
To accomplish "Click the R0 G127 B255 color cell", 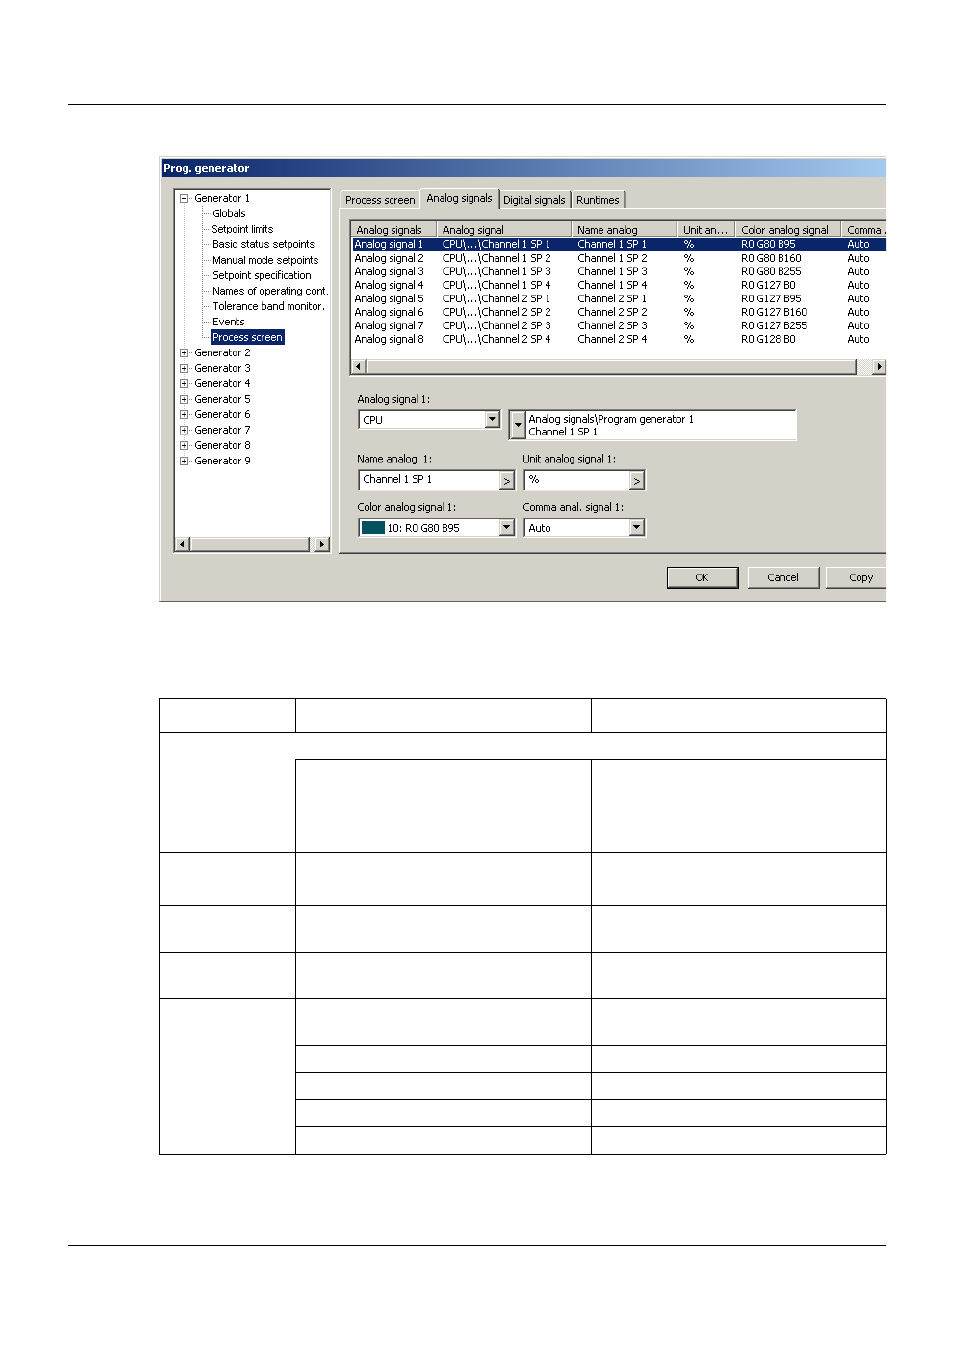I will [774, 325].
